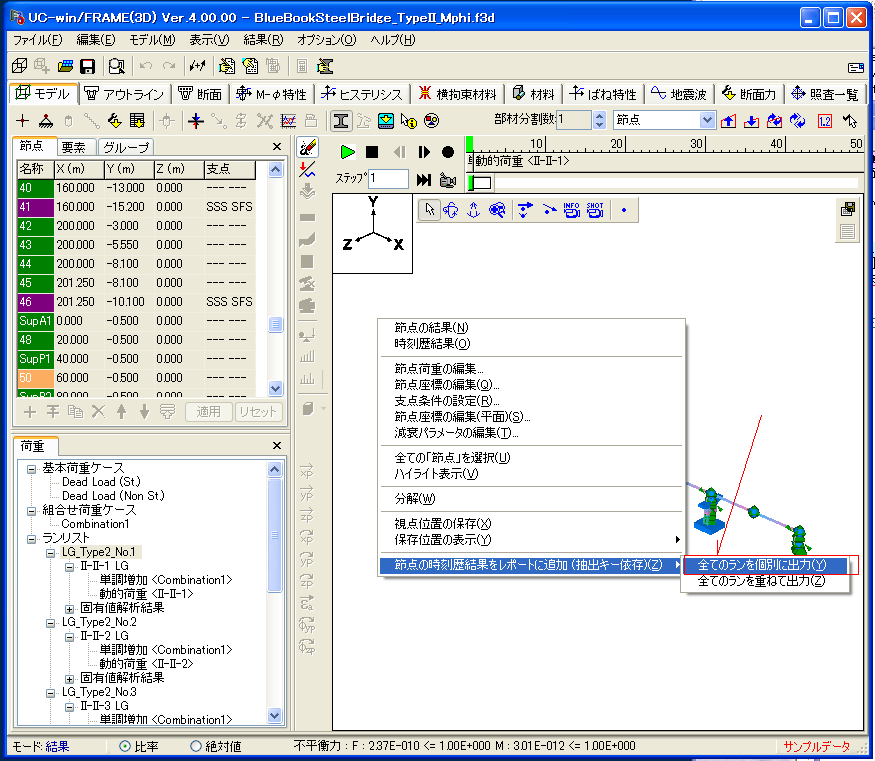This screenshot has width=875, height=761.
Task: Collapse the II-II-2 LG node
Action: click(69, 637)
